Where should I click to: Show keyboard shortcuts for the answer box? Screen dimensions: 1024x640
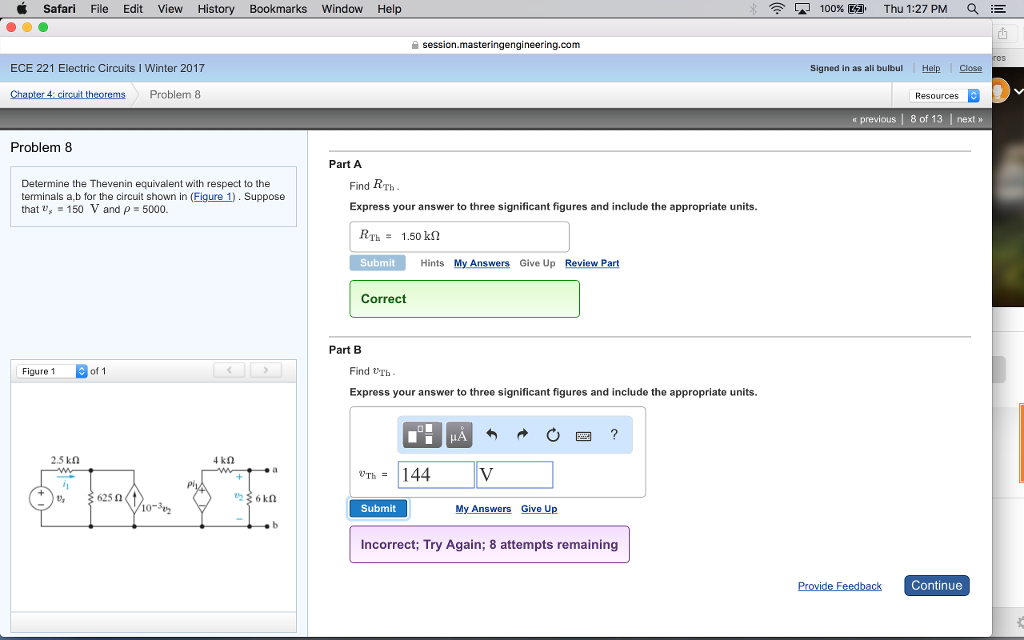(584, 435)
